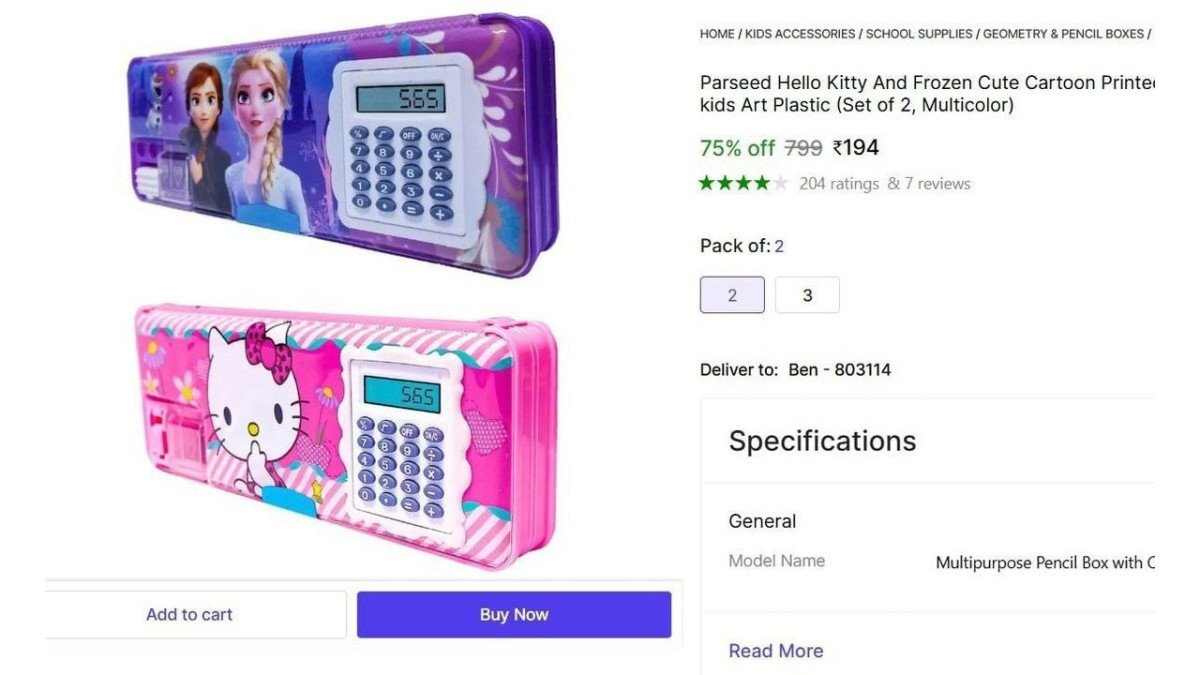The image size is (1200, 675).
Task: Select Pack of 2 option
Action: coord(731,294)
